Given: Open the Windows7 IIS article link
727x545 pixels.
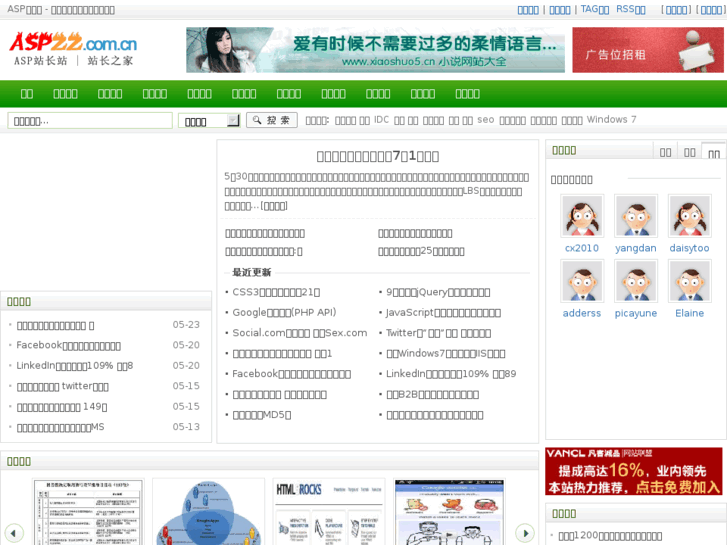Looking at the screenshot, I should [446, 353].
